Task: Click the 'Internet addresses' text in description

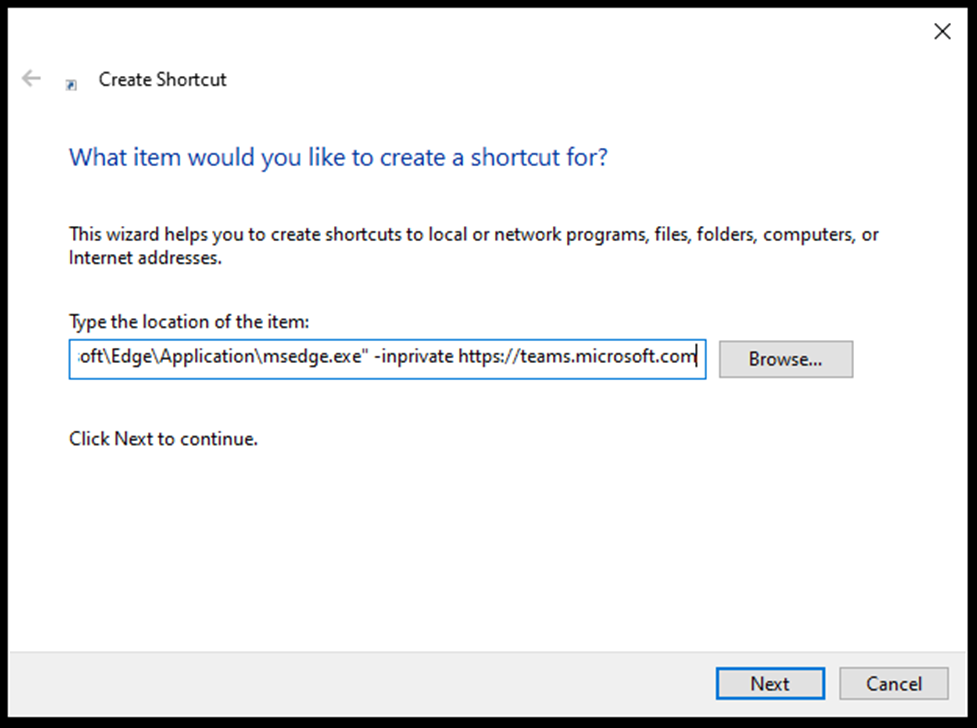Action: [x=144, y=258]
